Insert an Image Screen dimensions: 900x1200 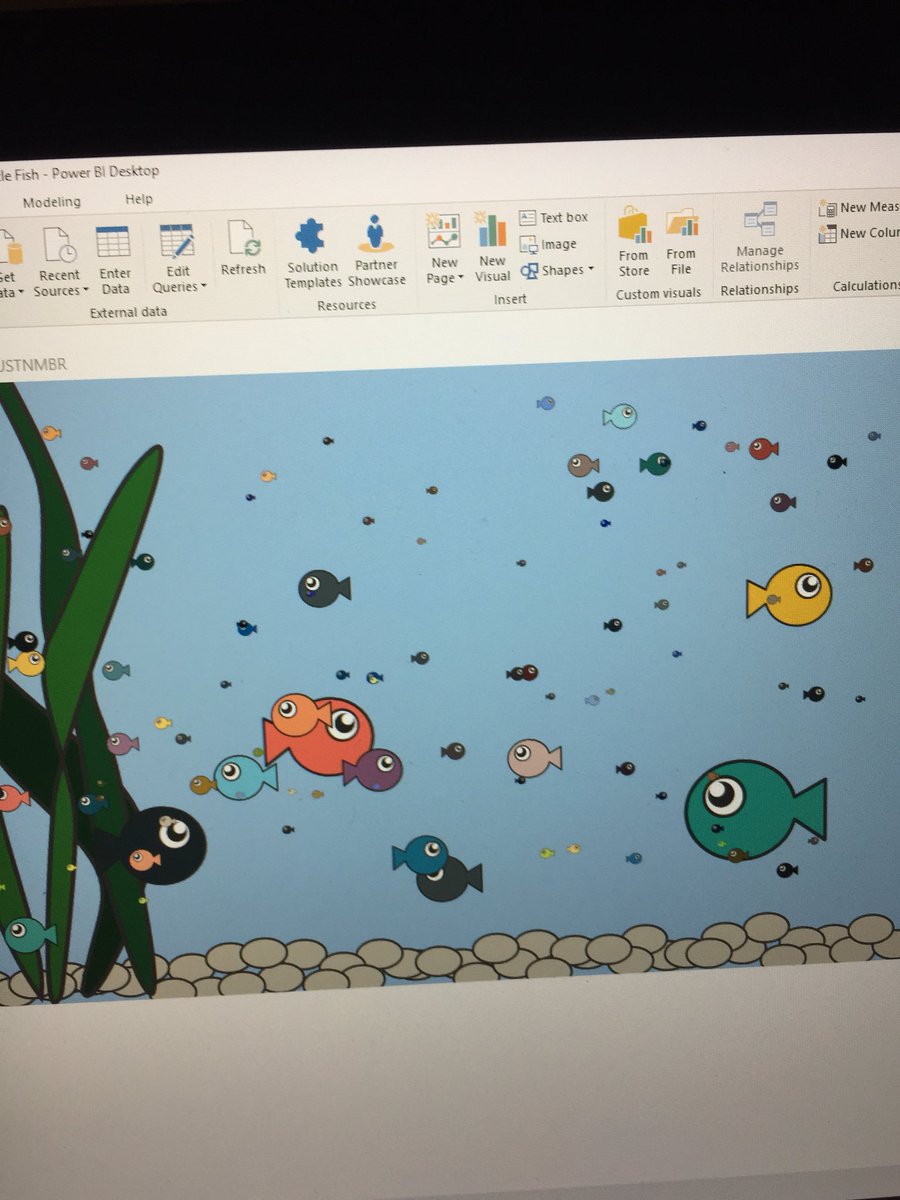(548, 244)
